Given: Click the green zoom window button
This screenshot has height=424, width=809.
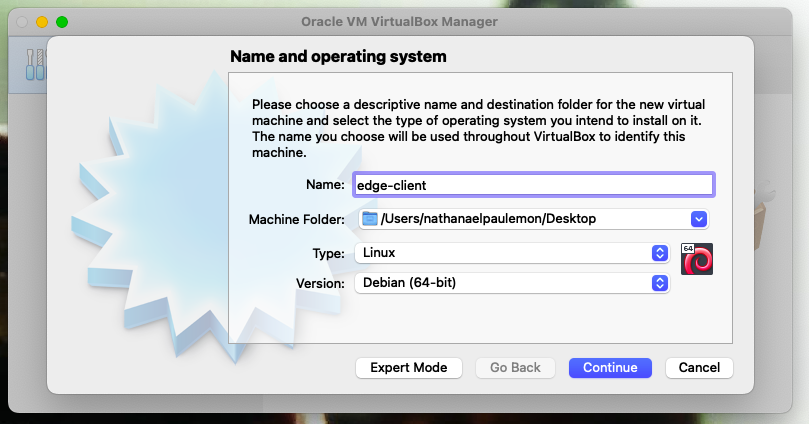Looking at the screenshot, I should (62, 22).
